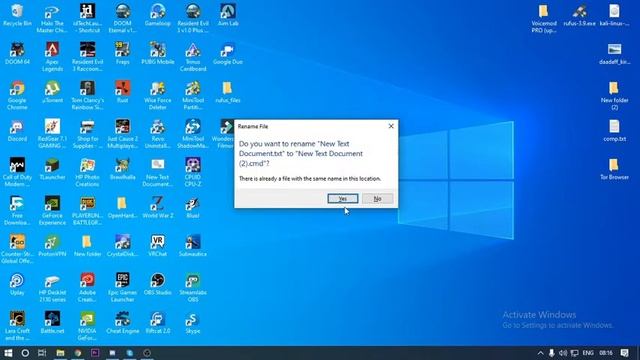The height and width of the screenshot is (360, 640).
Task: Select the Streamlabs OBS desktop icon
Action: coord(193,287)
